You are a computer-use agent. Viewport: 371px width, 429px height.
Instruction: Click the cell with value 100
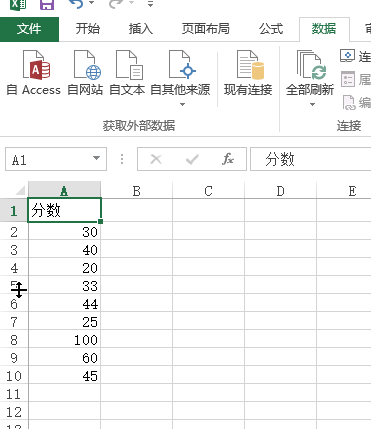(x=64, y=339)
